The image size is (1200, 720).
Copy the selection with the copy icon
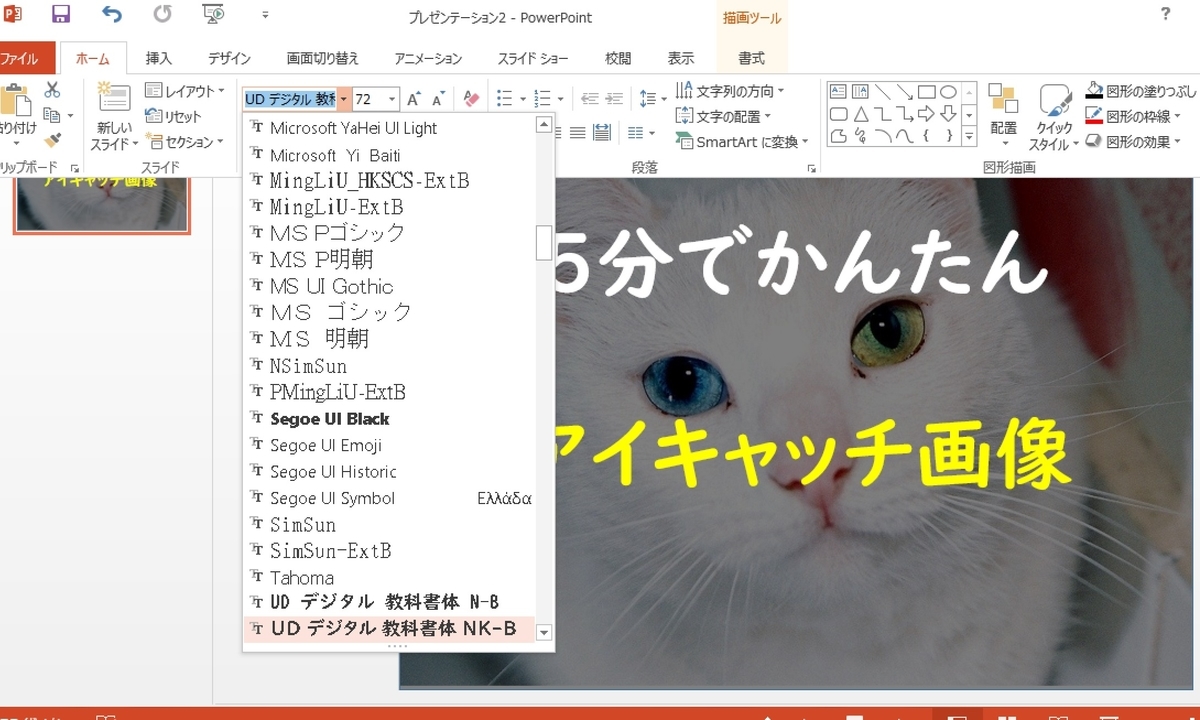click(52, 116)
